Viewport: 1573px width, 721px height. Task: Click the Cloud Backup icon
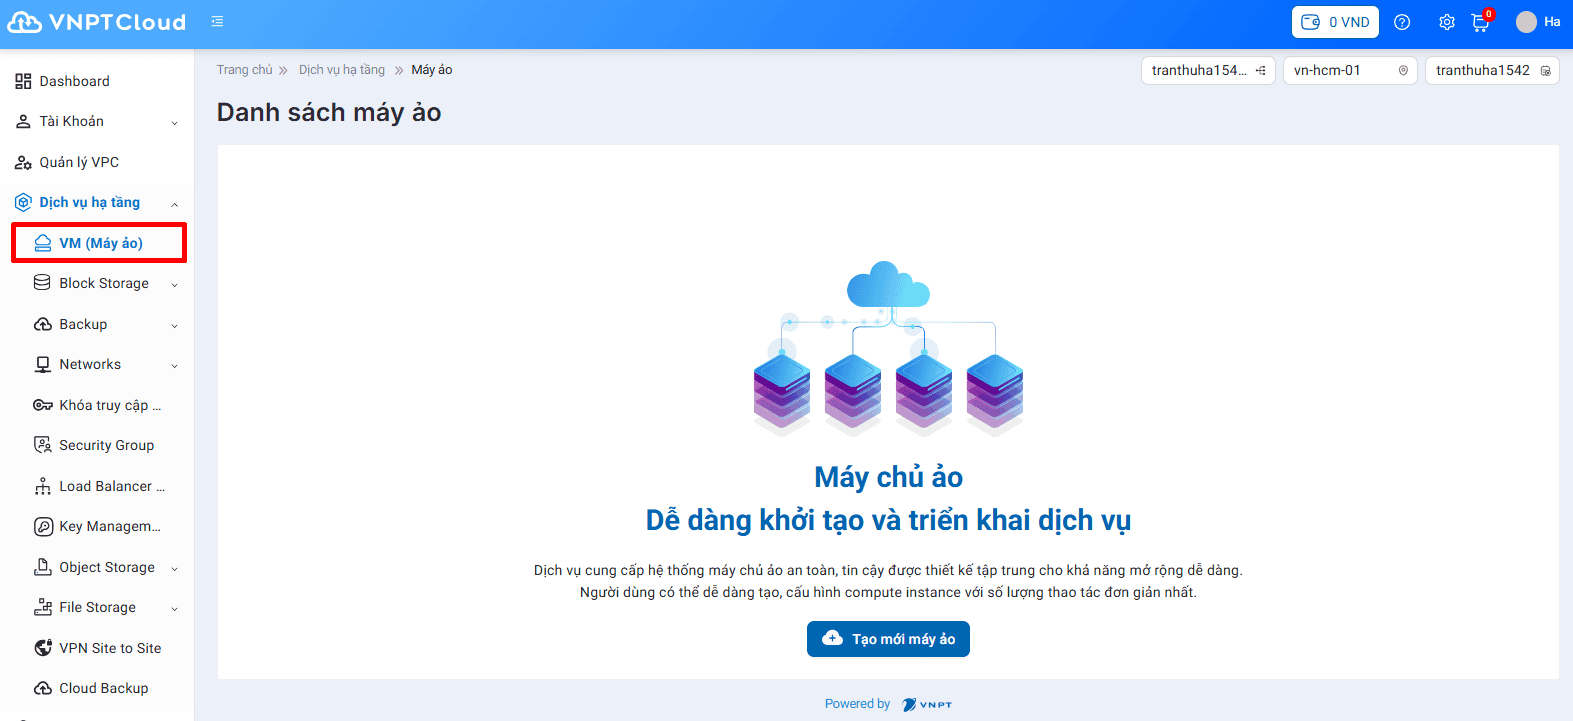pyautogui.click(x=43, y=688)
